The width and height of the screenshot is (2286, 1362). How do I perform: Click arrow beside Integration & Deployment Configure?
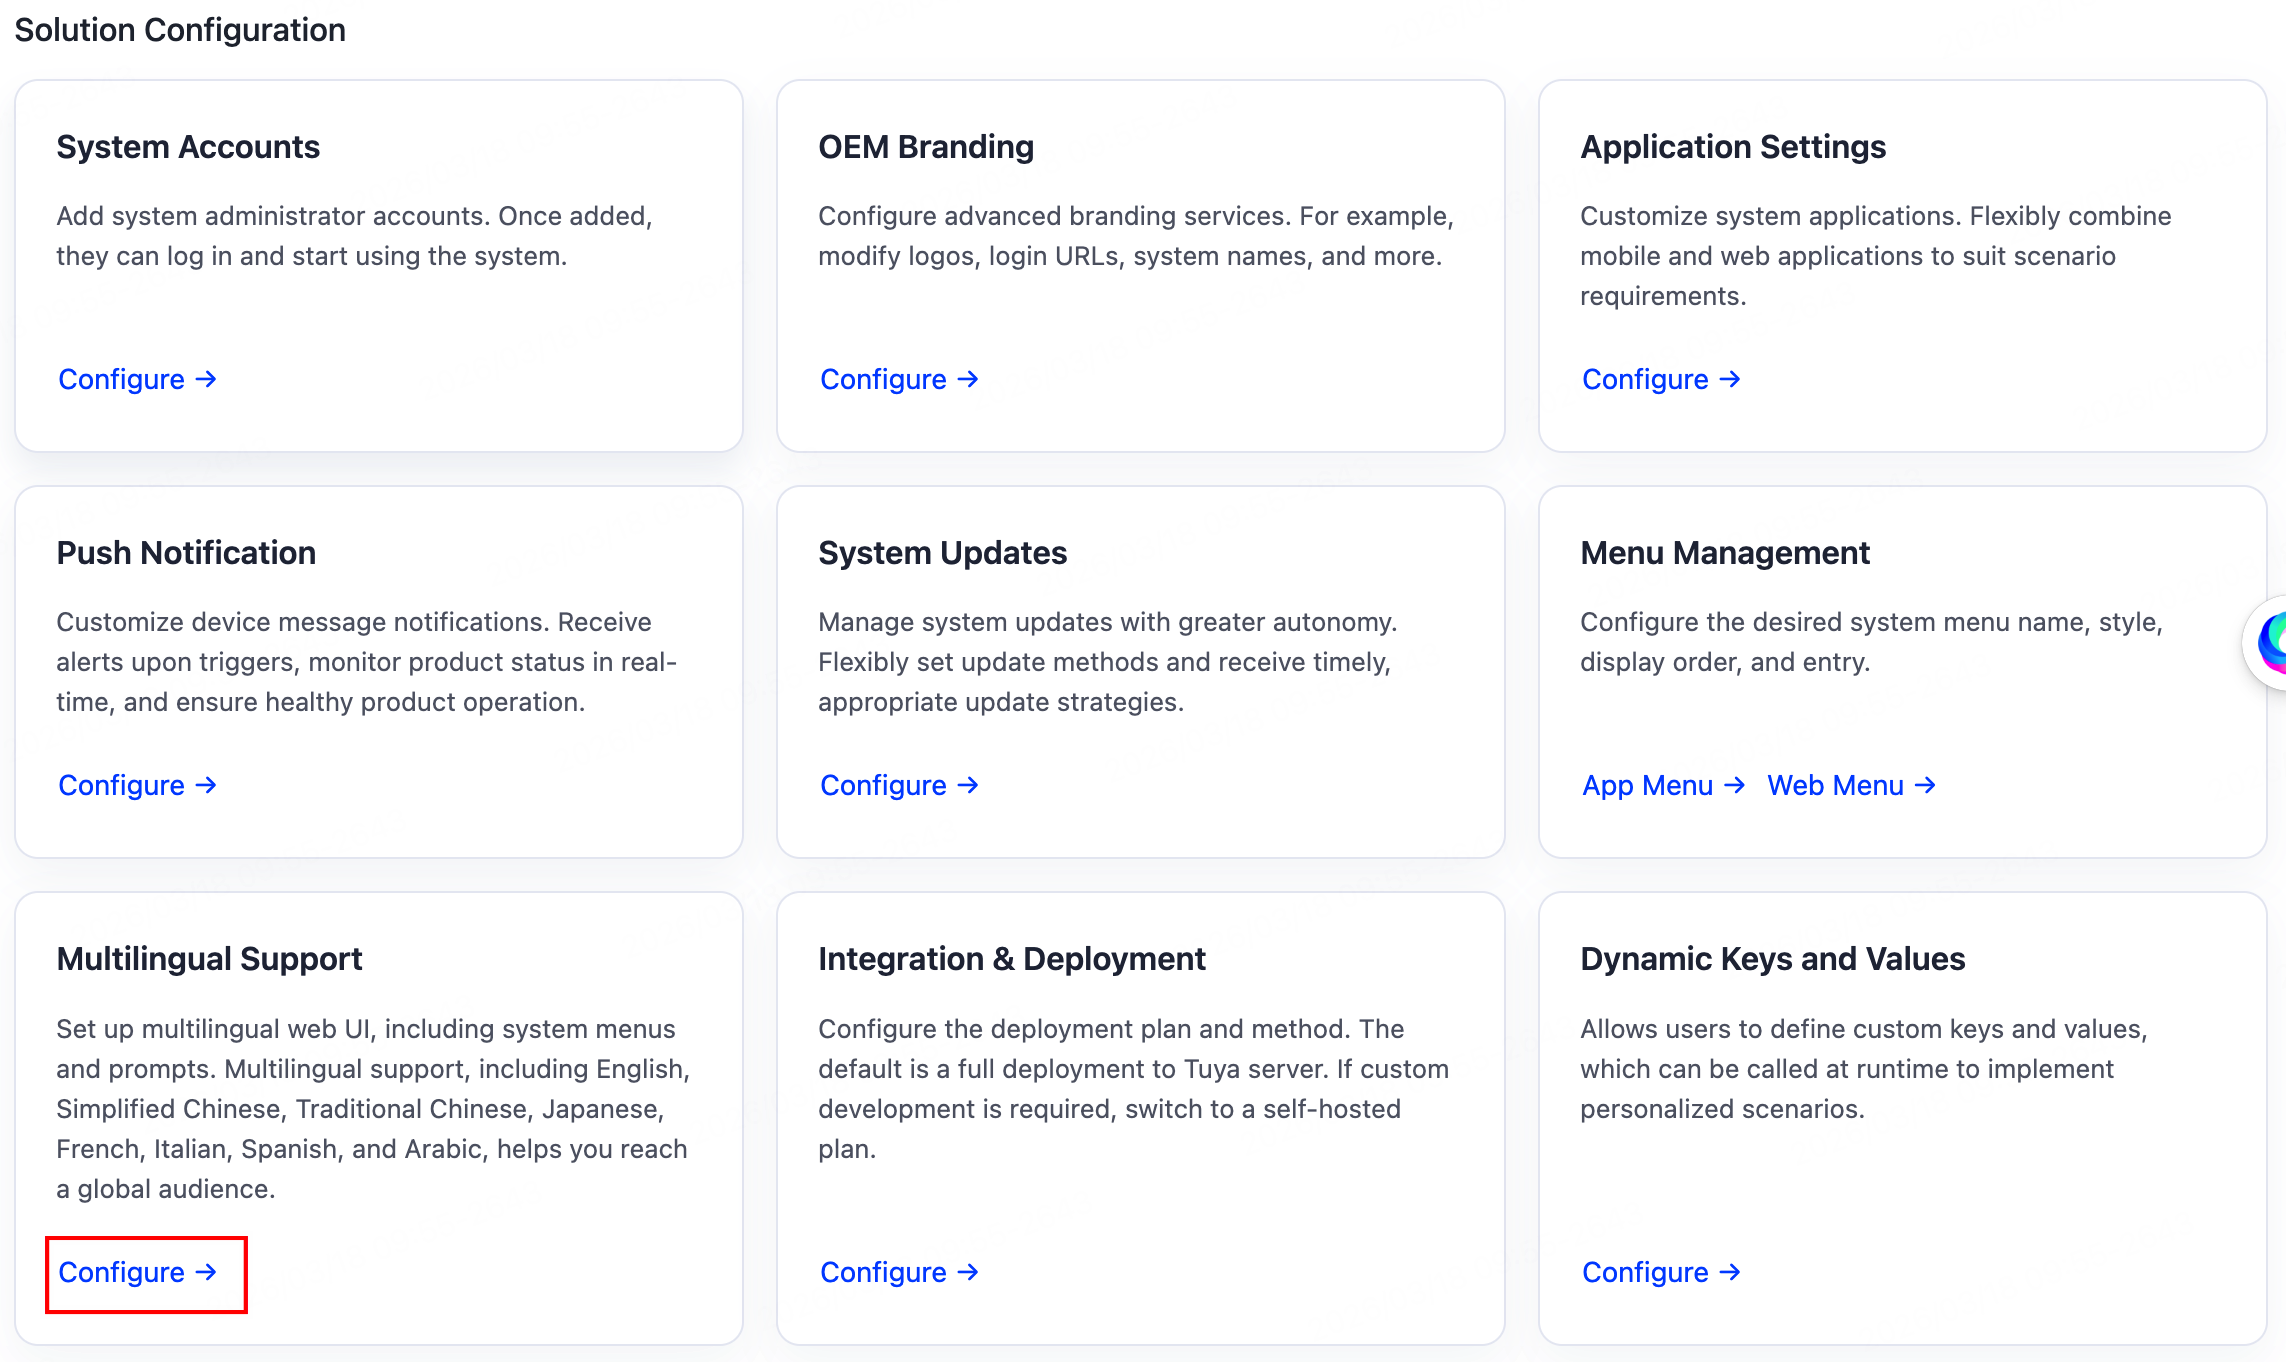point(968,1272)
